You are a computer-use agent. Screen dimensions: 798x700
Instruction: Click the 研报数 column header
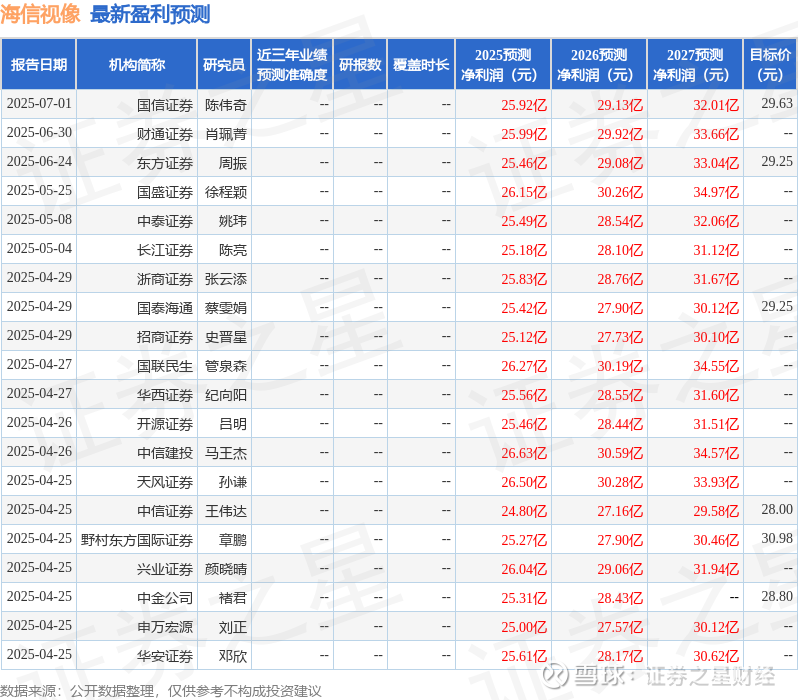360,65
